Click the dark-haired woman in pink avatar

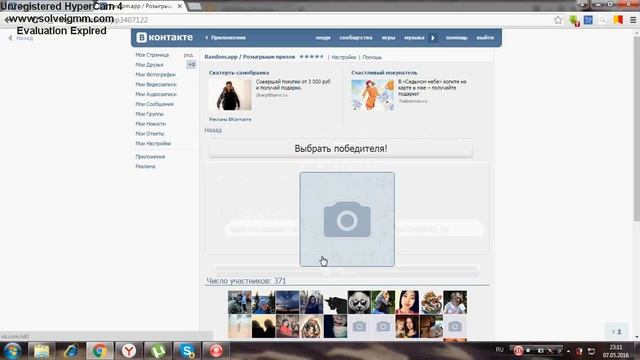(407, 302)
